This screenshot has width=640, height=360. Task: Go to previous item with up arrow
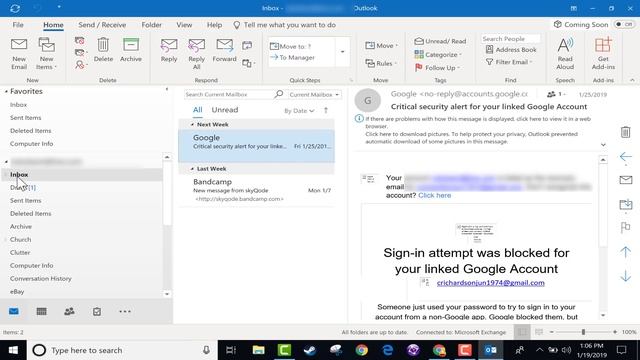(x=625, y=252)
